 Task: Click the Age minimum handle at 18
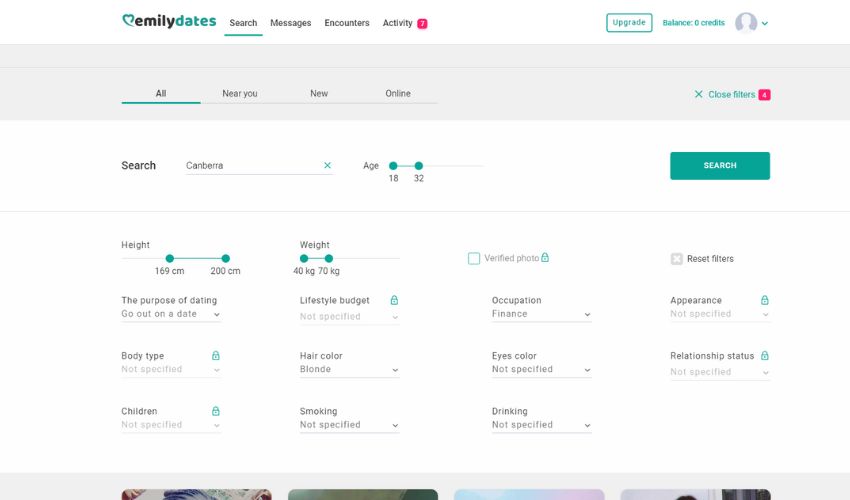pos(393,166)
